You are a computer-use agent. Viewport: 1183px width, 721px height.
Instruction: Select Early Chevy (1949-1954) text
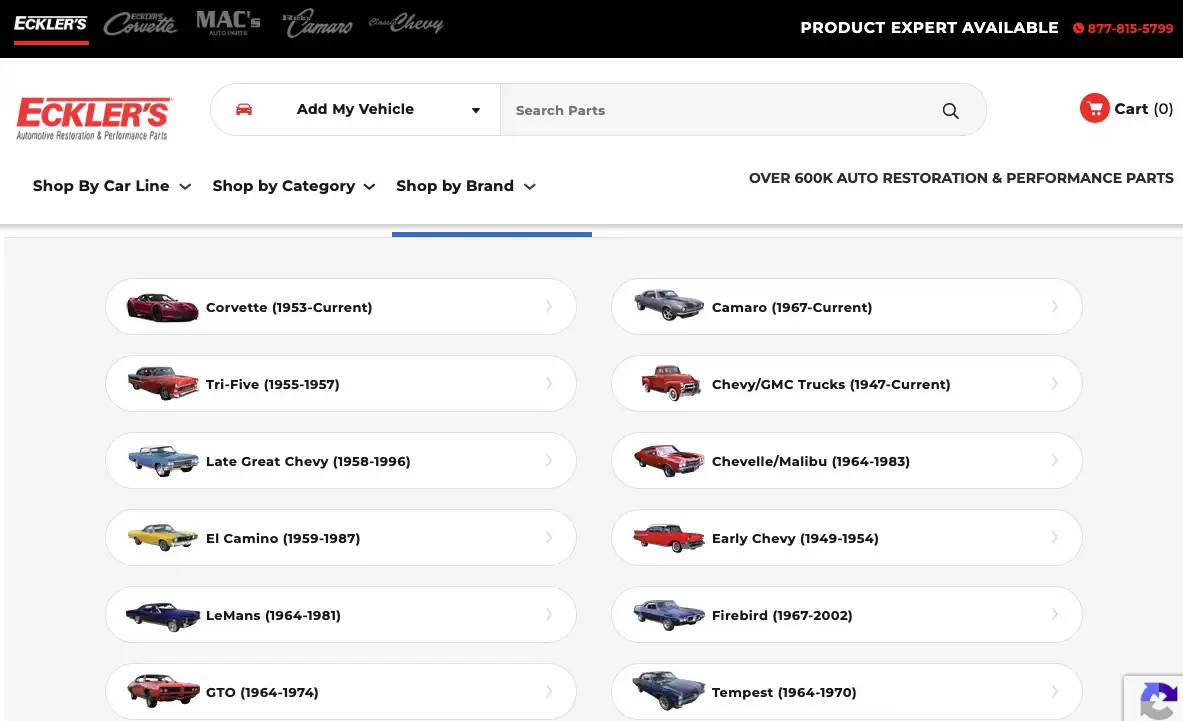pyautogui.click(x=795, y=538)
